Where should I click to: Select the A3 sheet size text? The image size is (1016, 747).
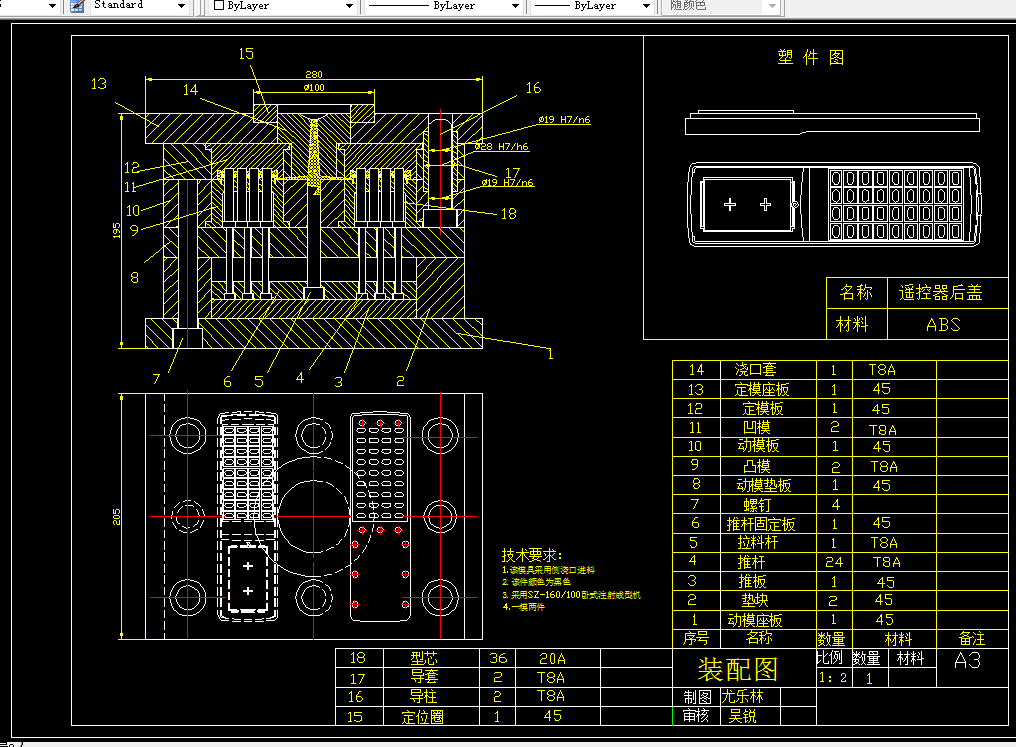[x=968, y=661]
